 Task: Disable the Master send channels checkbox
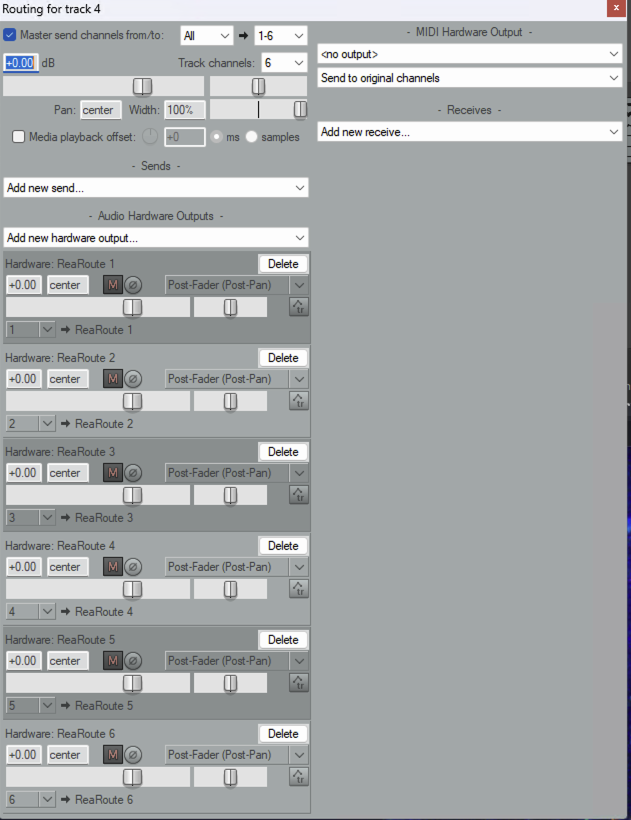[10, 35]
